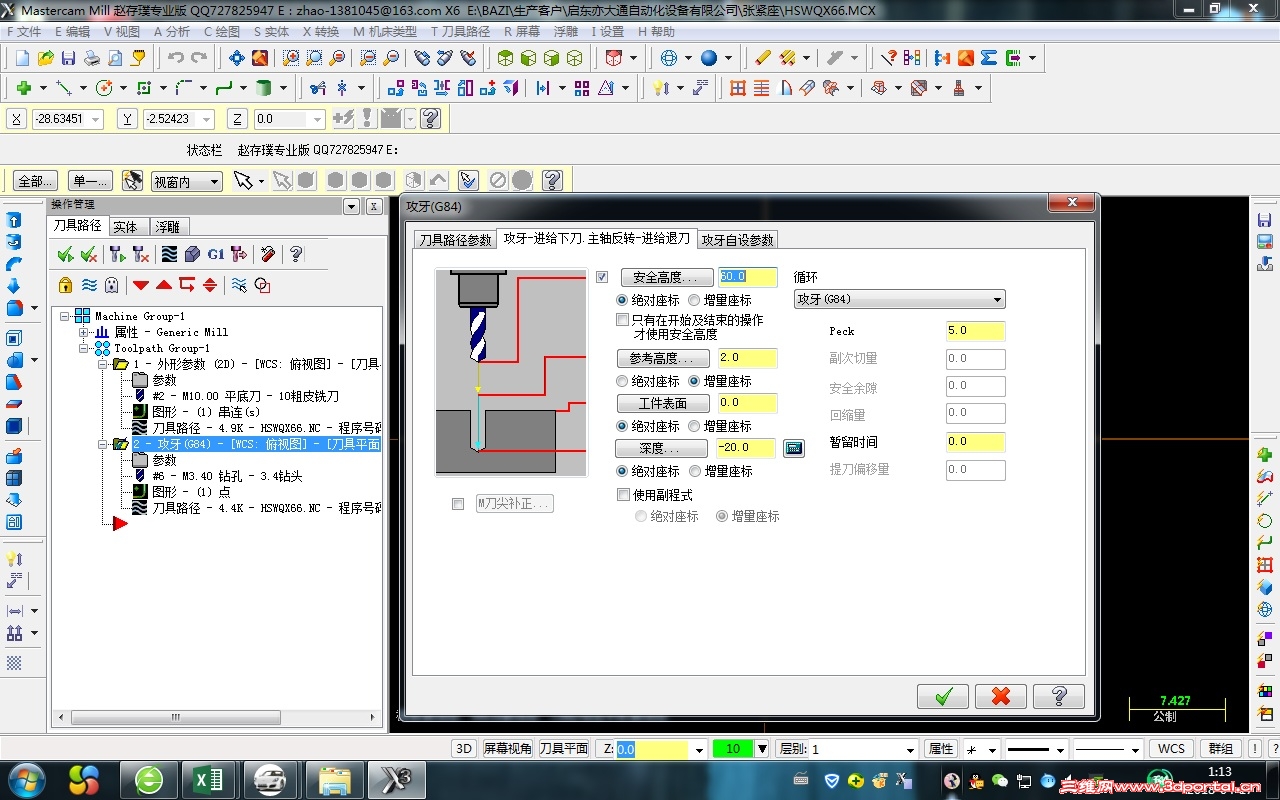Click the Open file folder icon

pos(45,58)
